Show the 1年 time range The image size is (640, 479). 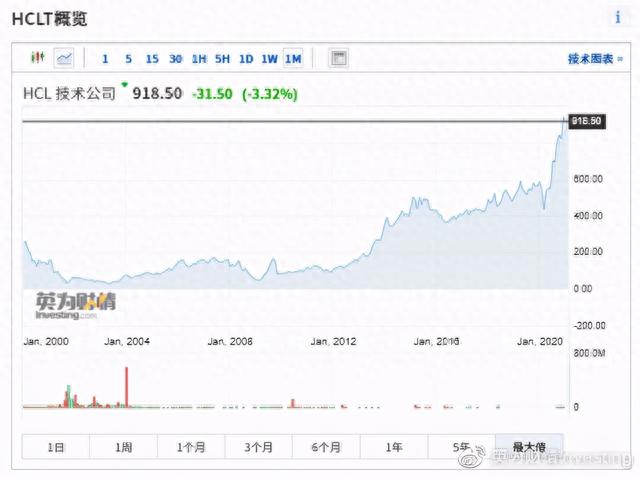click(x=394, y=446)
